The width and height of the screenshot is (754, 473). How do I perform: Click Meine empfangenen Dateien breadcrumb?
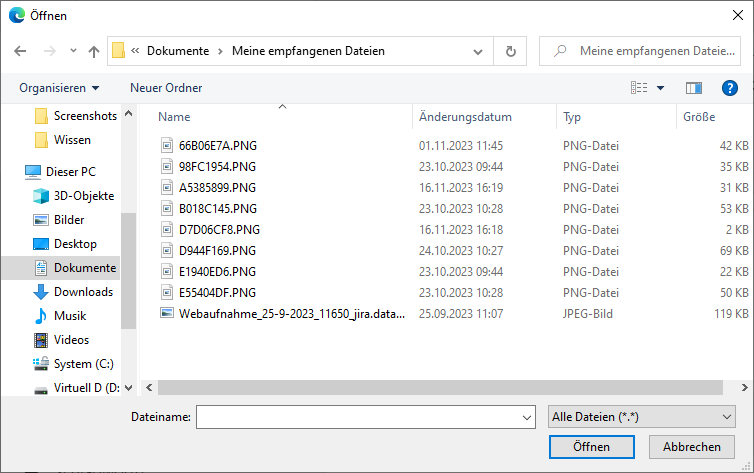point(308,51)
